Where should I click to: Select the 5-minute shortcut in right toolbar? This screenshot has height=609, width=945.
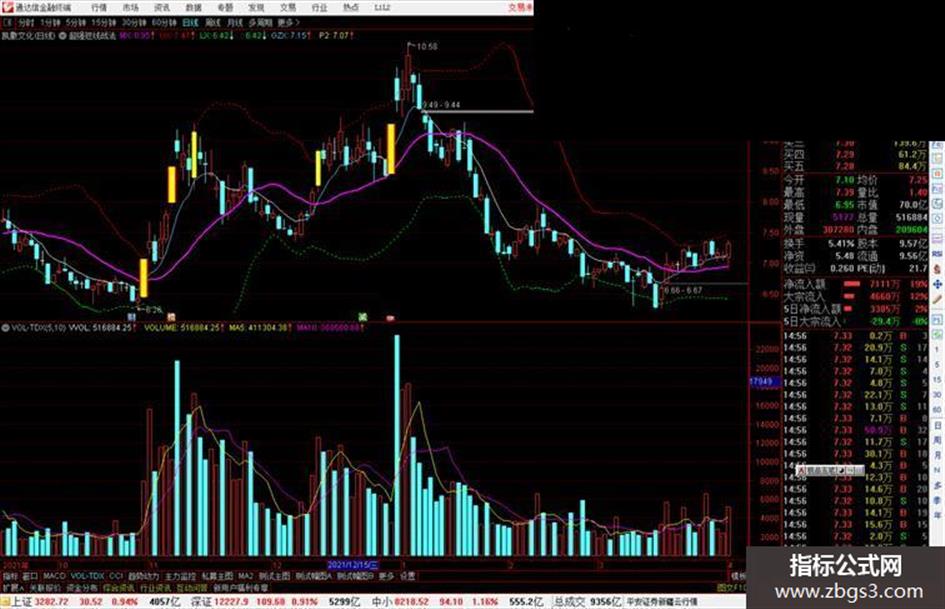[937, 365]
